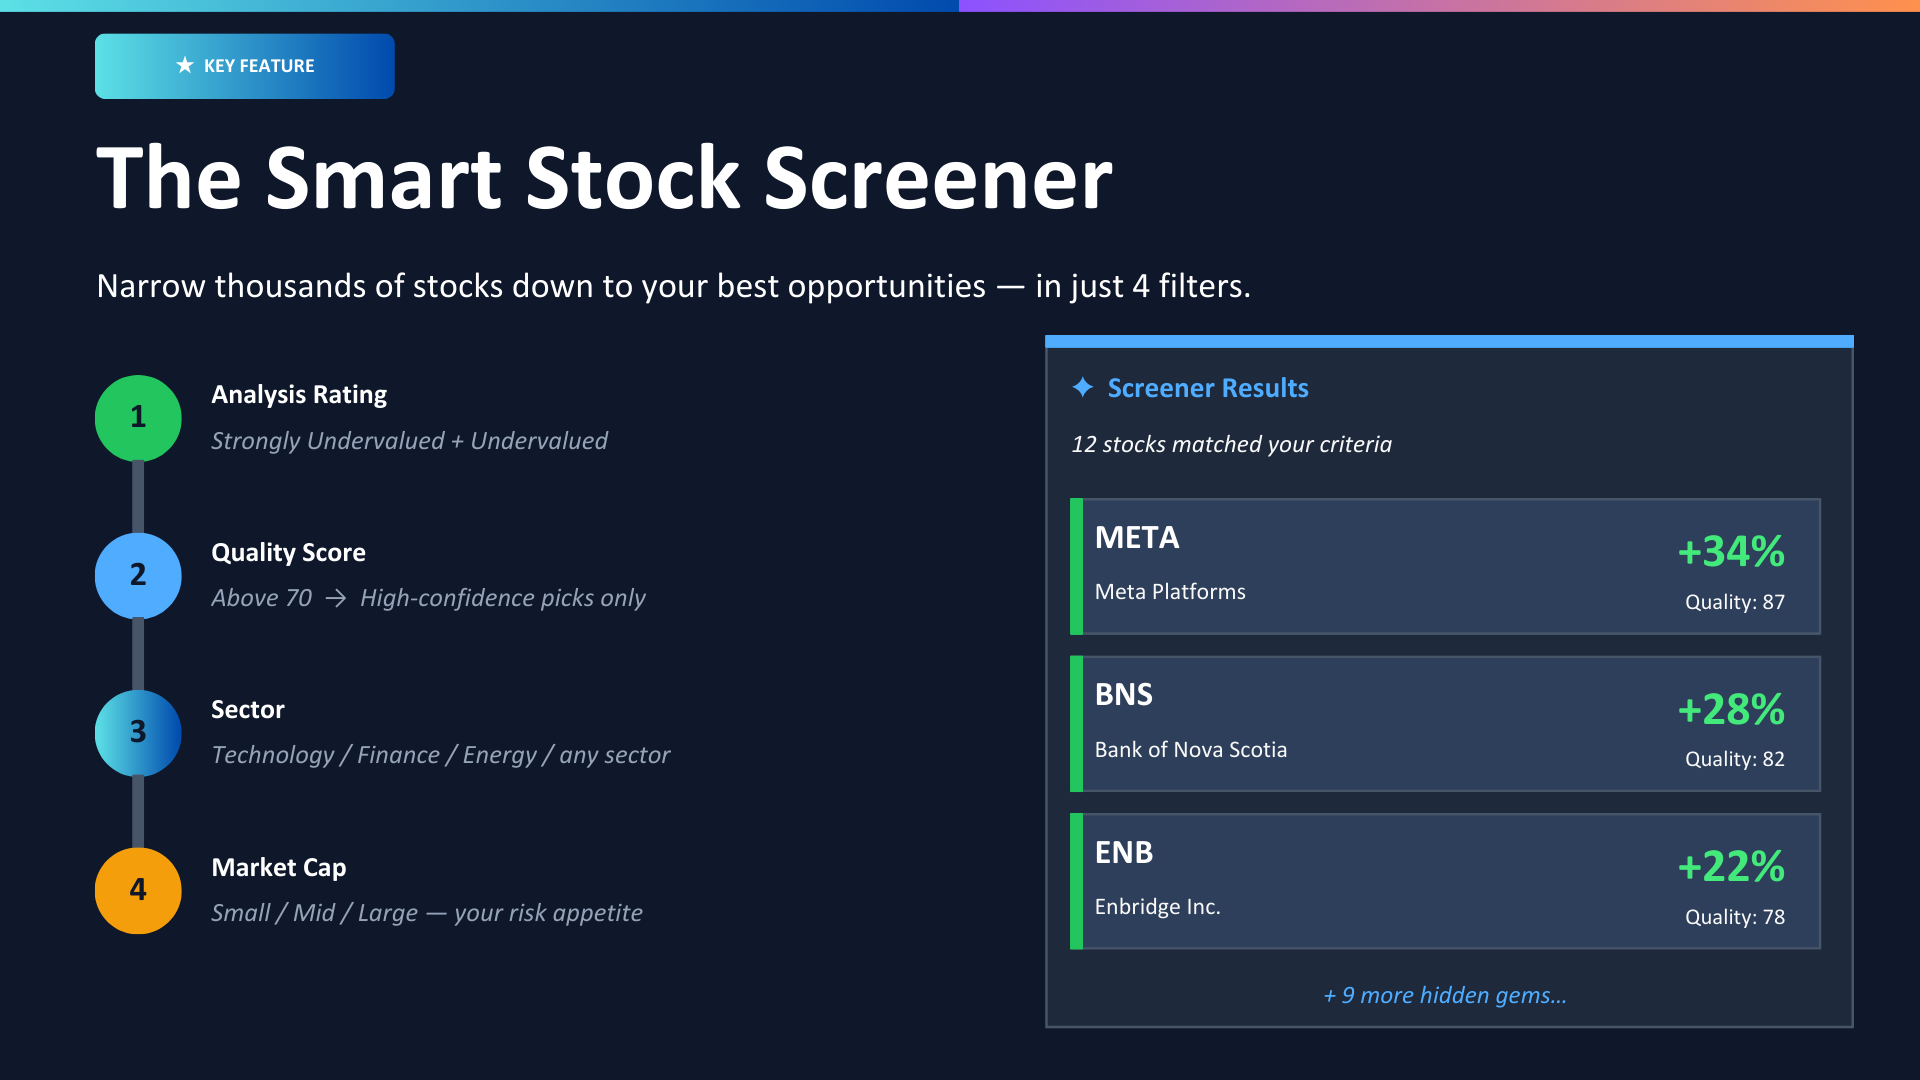Screen dimensions: 1920x1080
Task: Select the KEY FEATURE badge
Action: 244,65
